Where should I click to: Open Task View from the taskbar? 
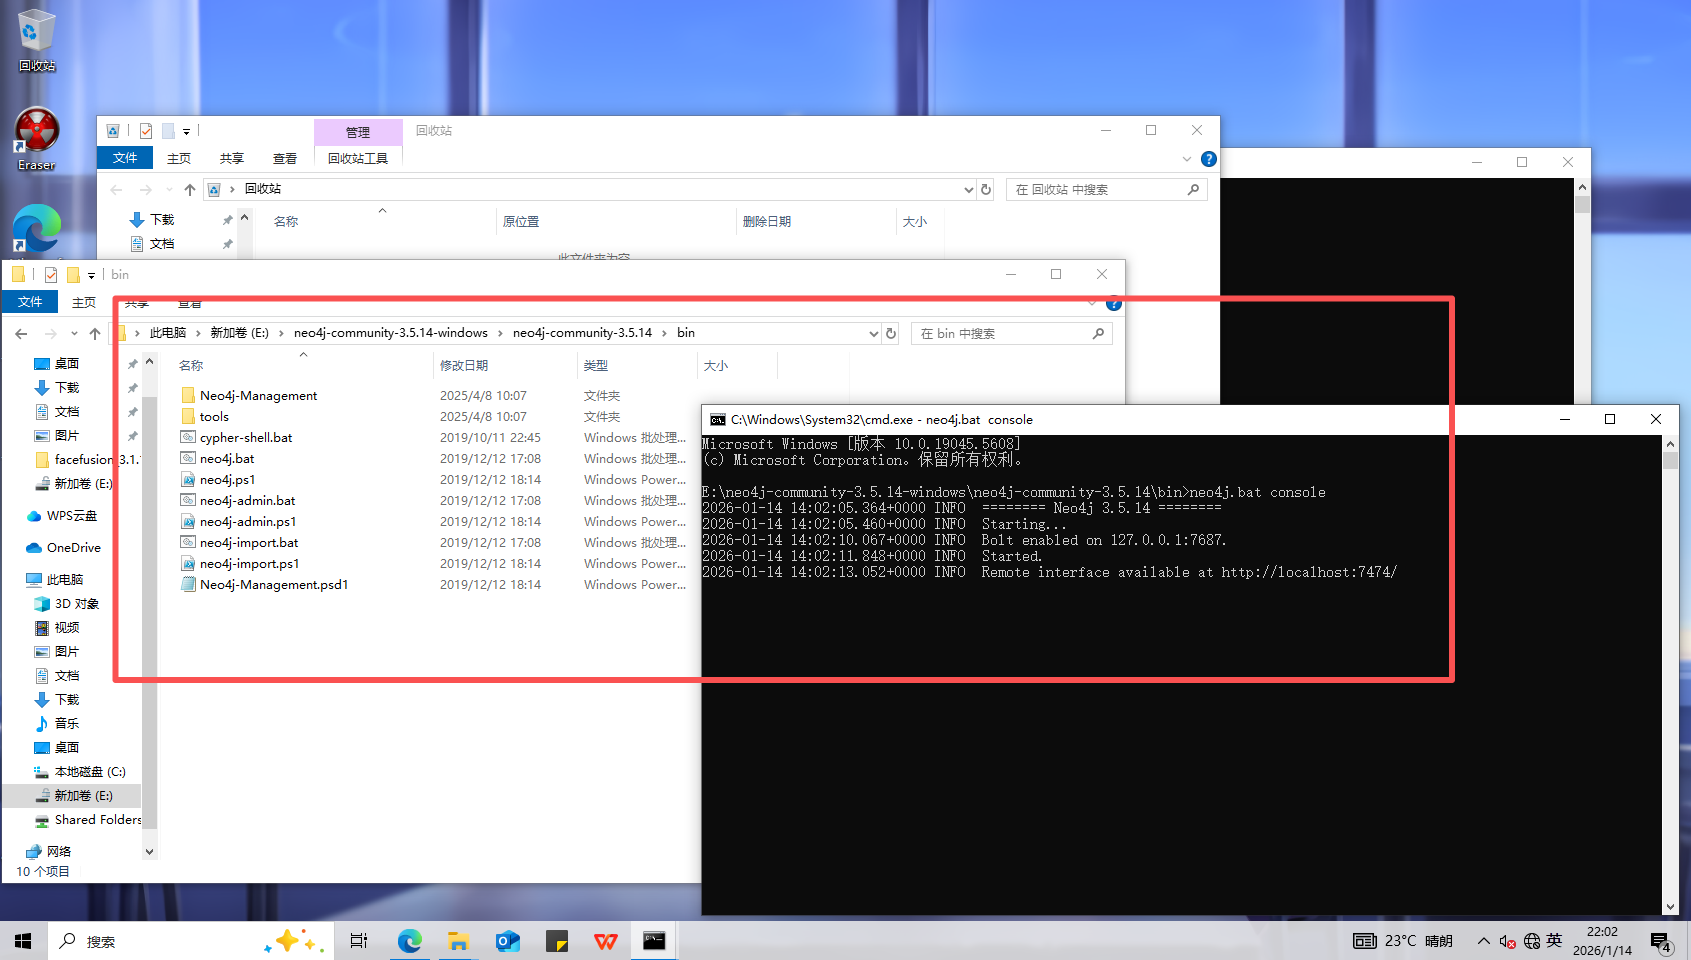coord(359,941)
